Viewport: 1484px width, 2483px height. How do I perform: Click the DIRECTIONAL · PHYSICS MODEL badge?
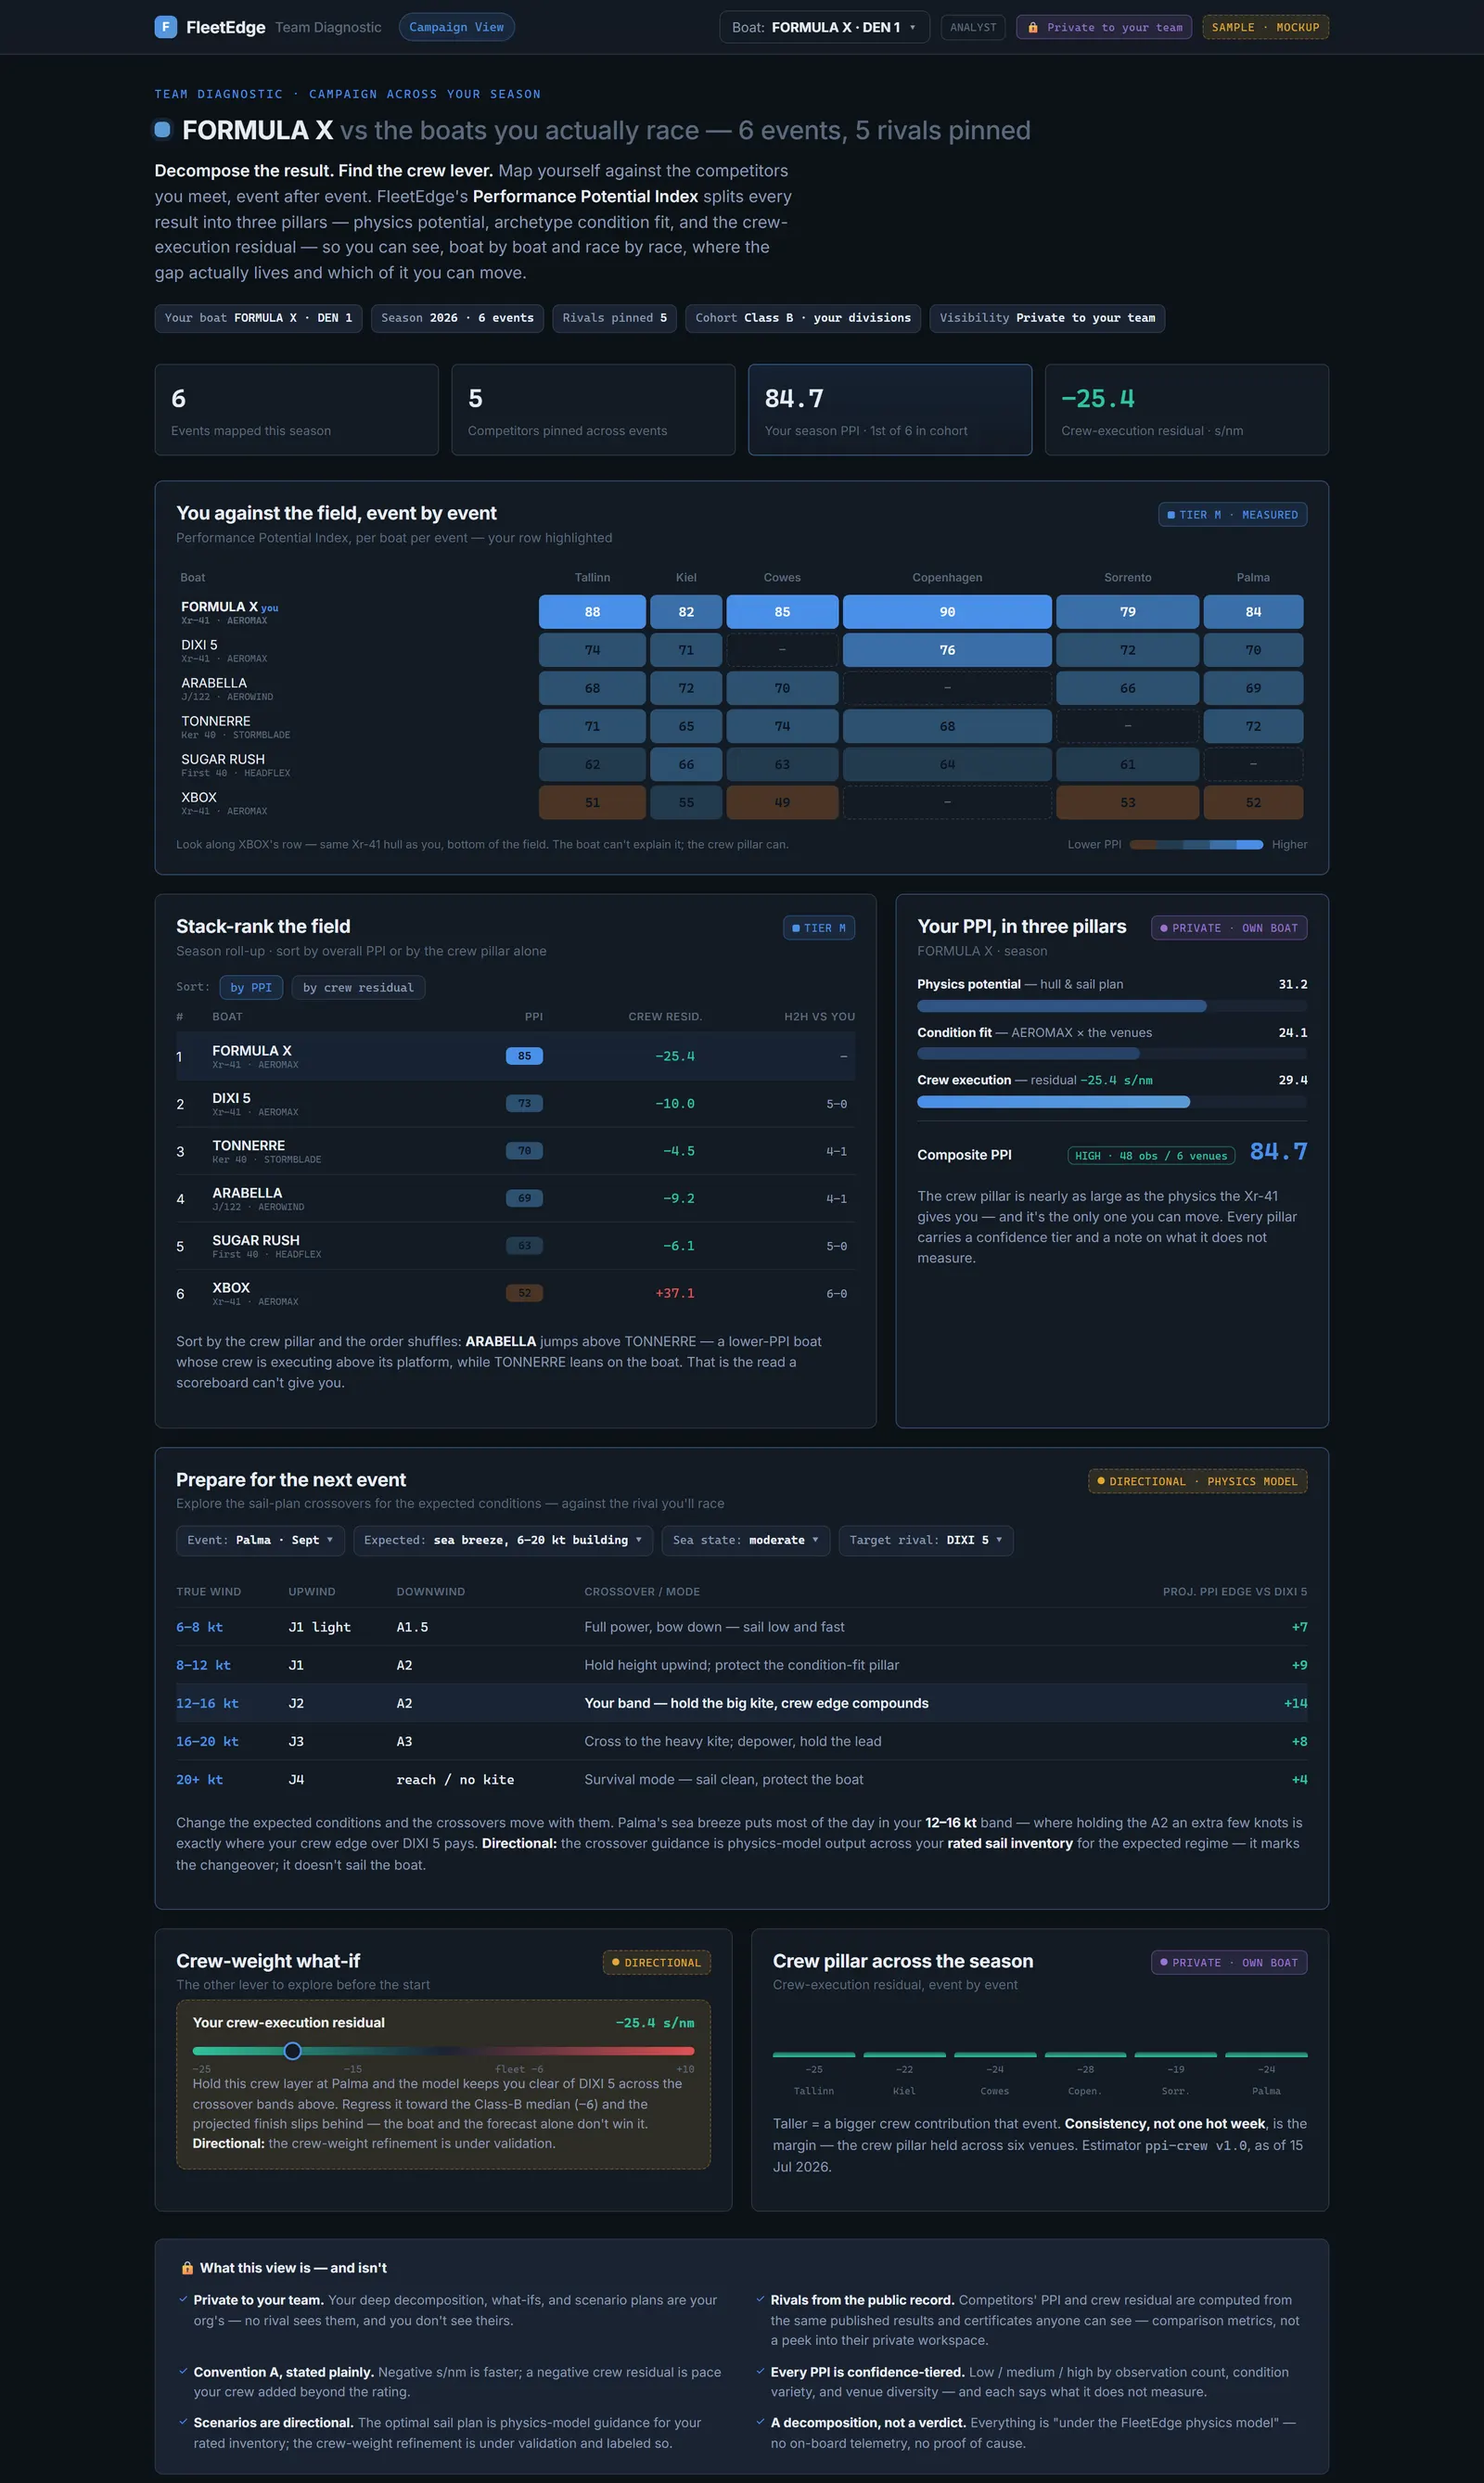(x=1197, y=1481)
